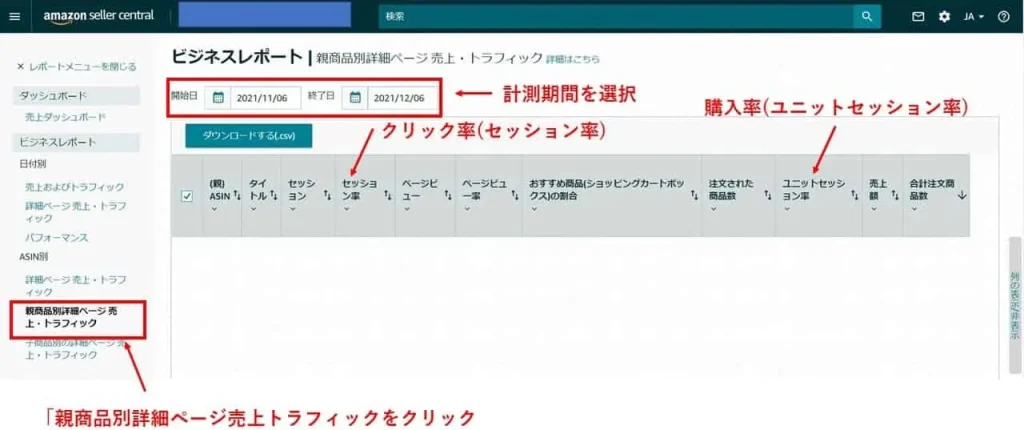Open 売上ダッシュボード in sidebar

pos(65,117)
